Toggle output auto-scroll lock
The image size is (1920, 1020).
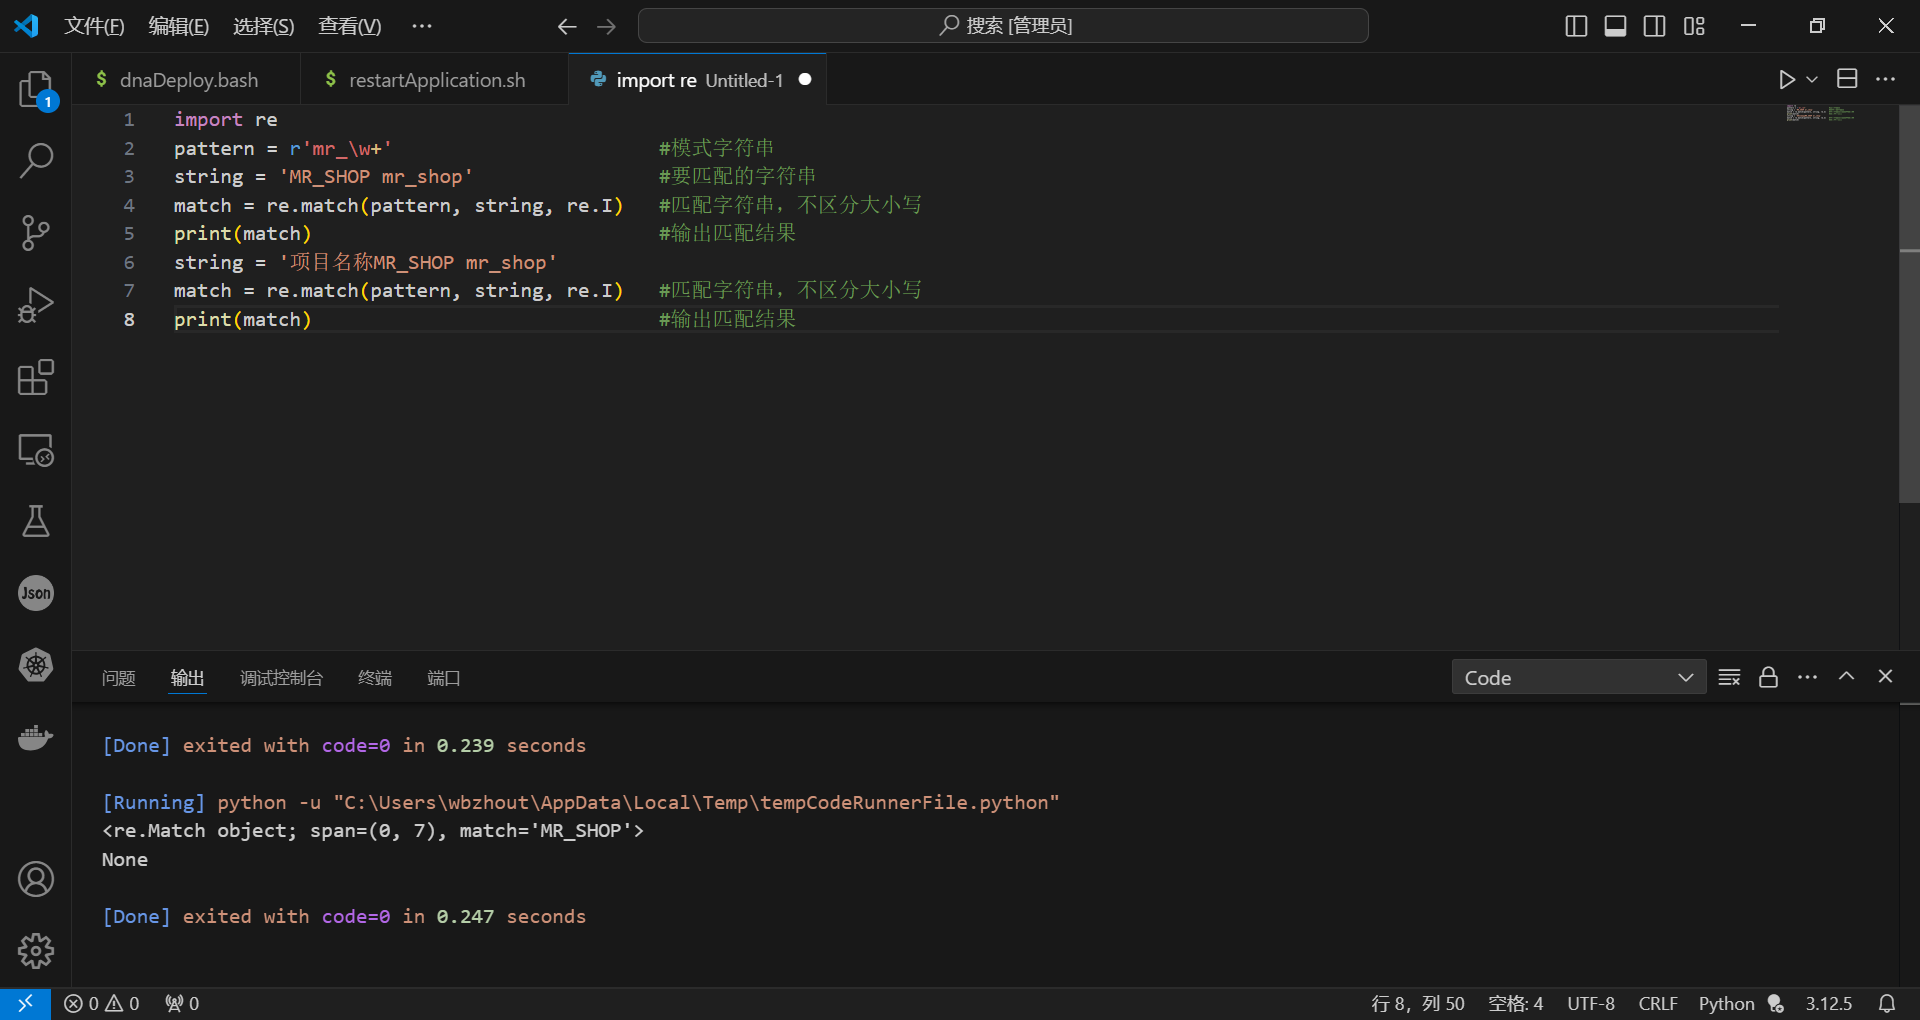coord(1768,677)
